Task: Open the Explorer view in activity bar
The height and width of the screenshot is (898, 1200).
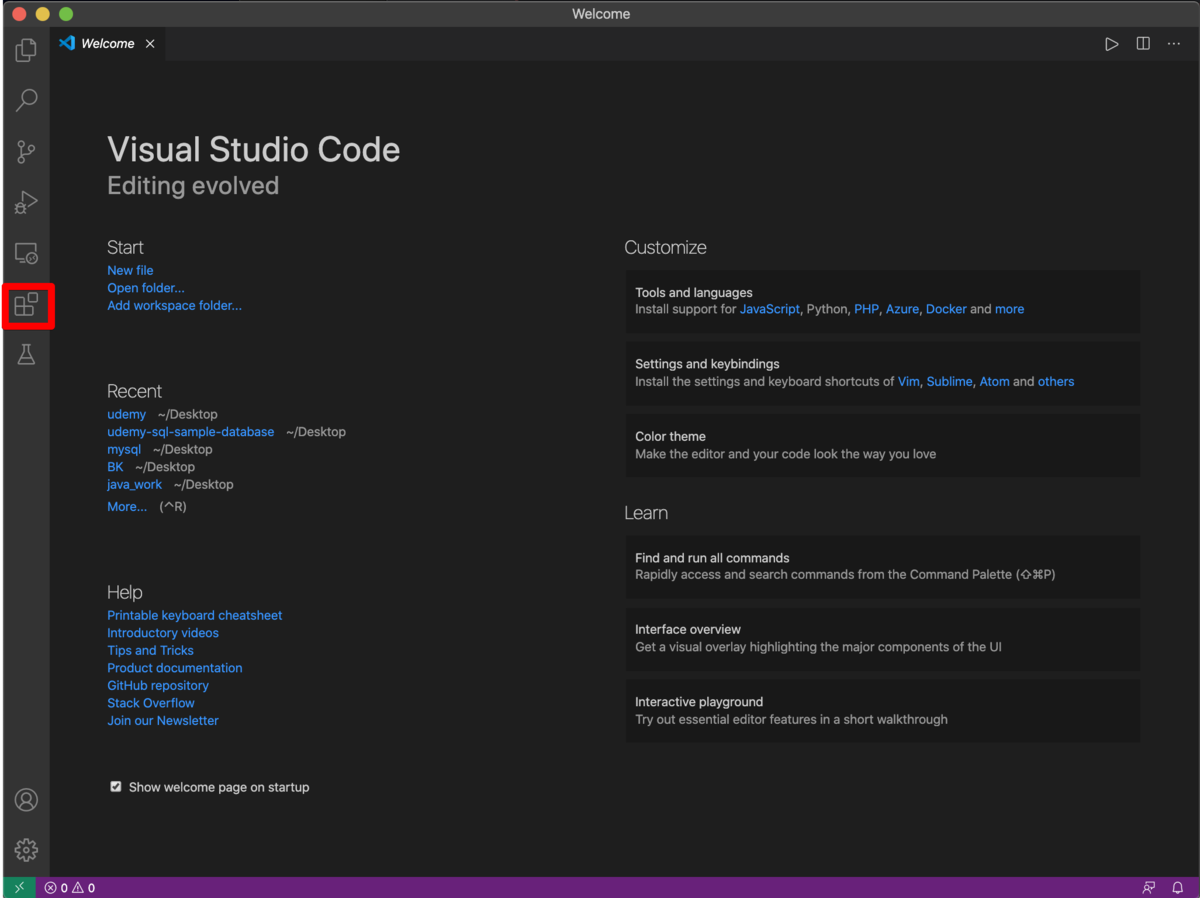Action: (x=26, y=49)
